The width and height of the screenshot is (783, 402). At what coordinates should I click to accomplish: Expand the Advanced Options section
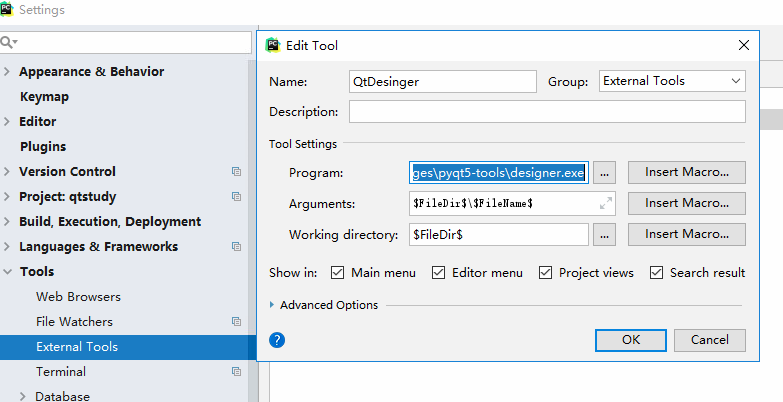click(x=273, y=305)
